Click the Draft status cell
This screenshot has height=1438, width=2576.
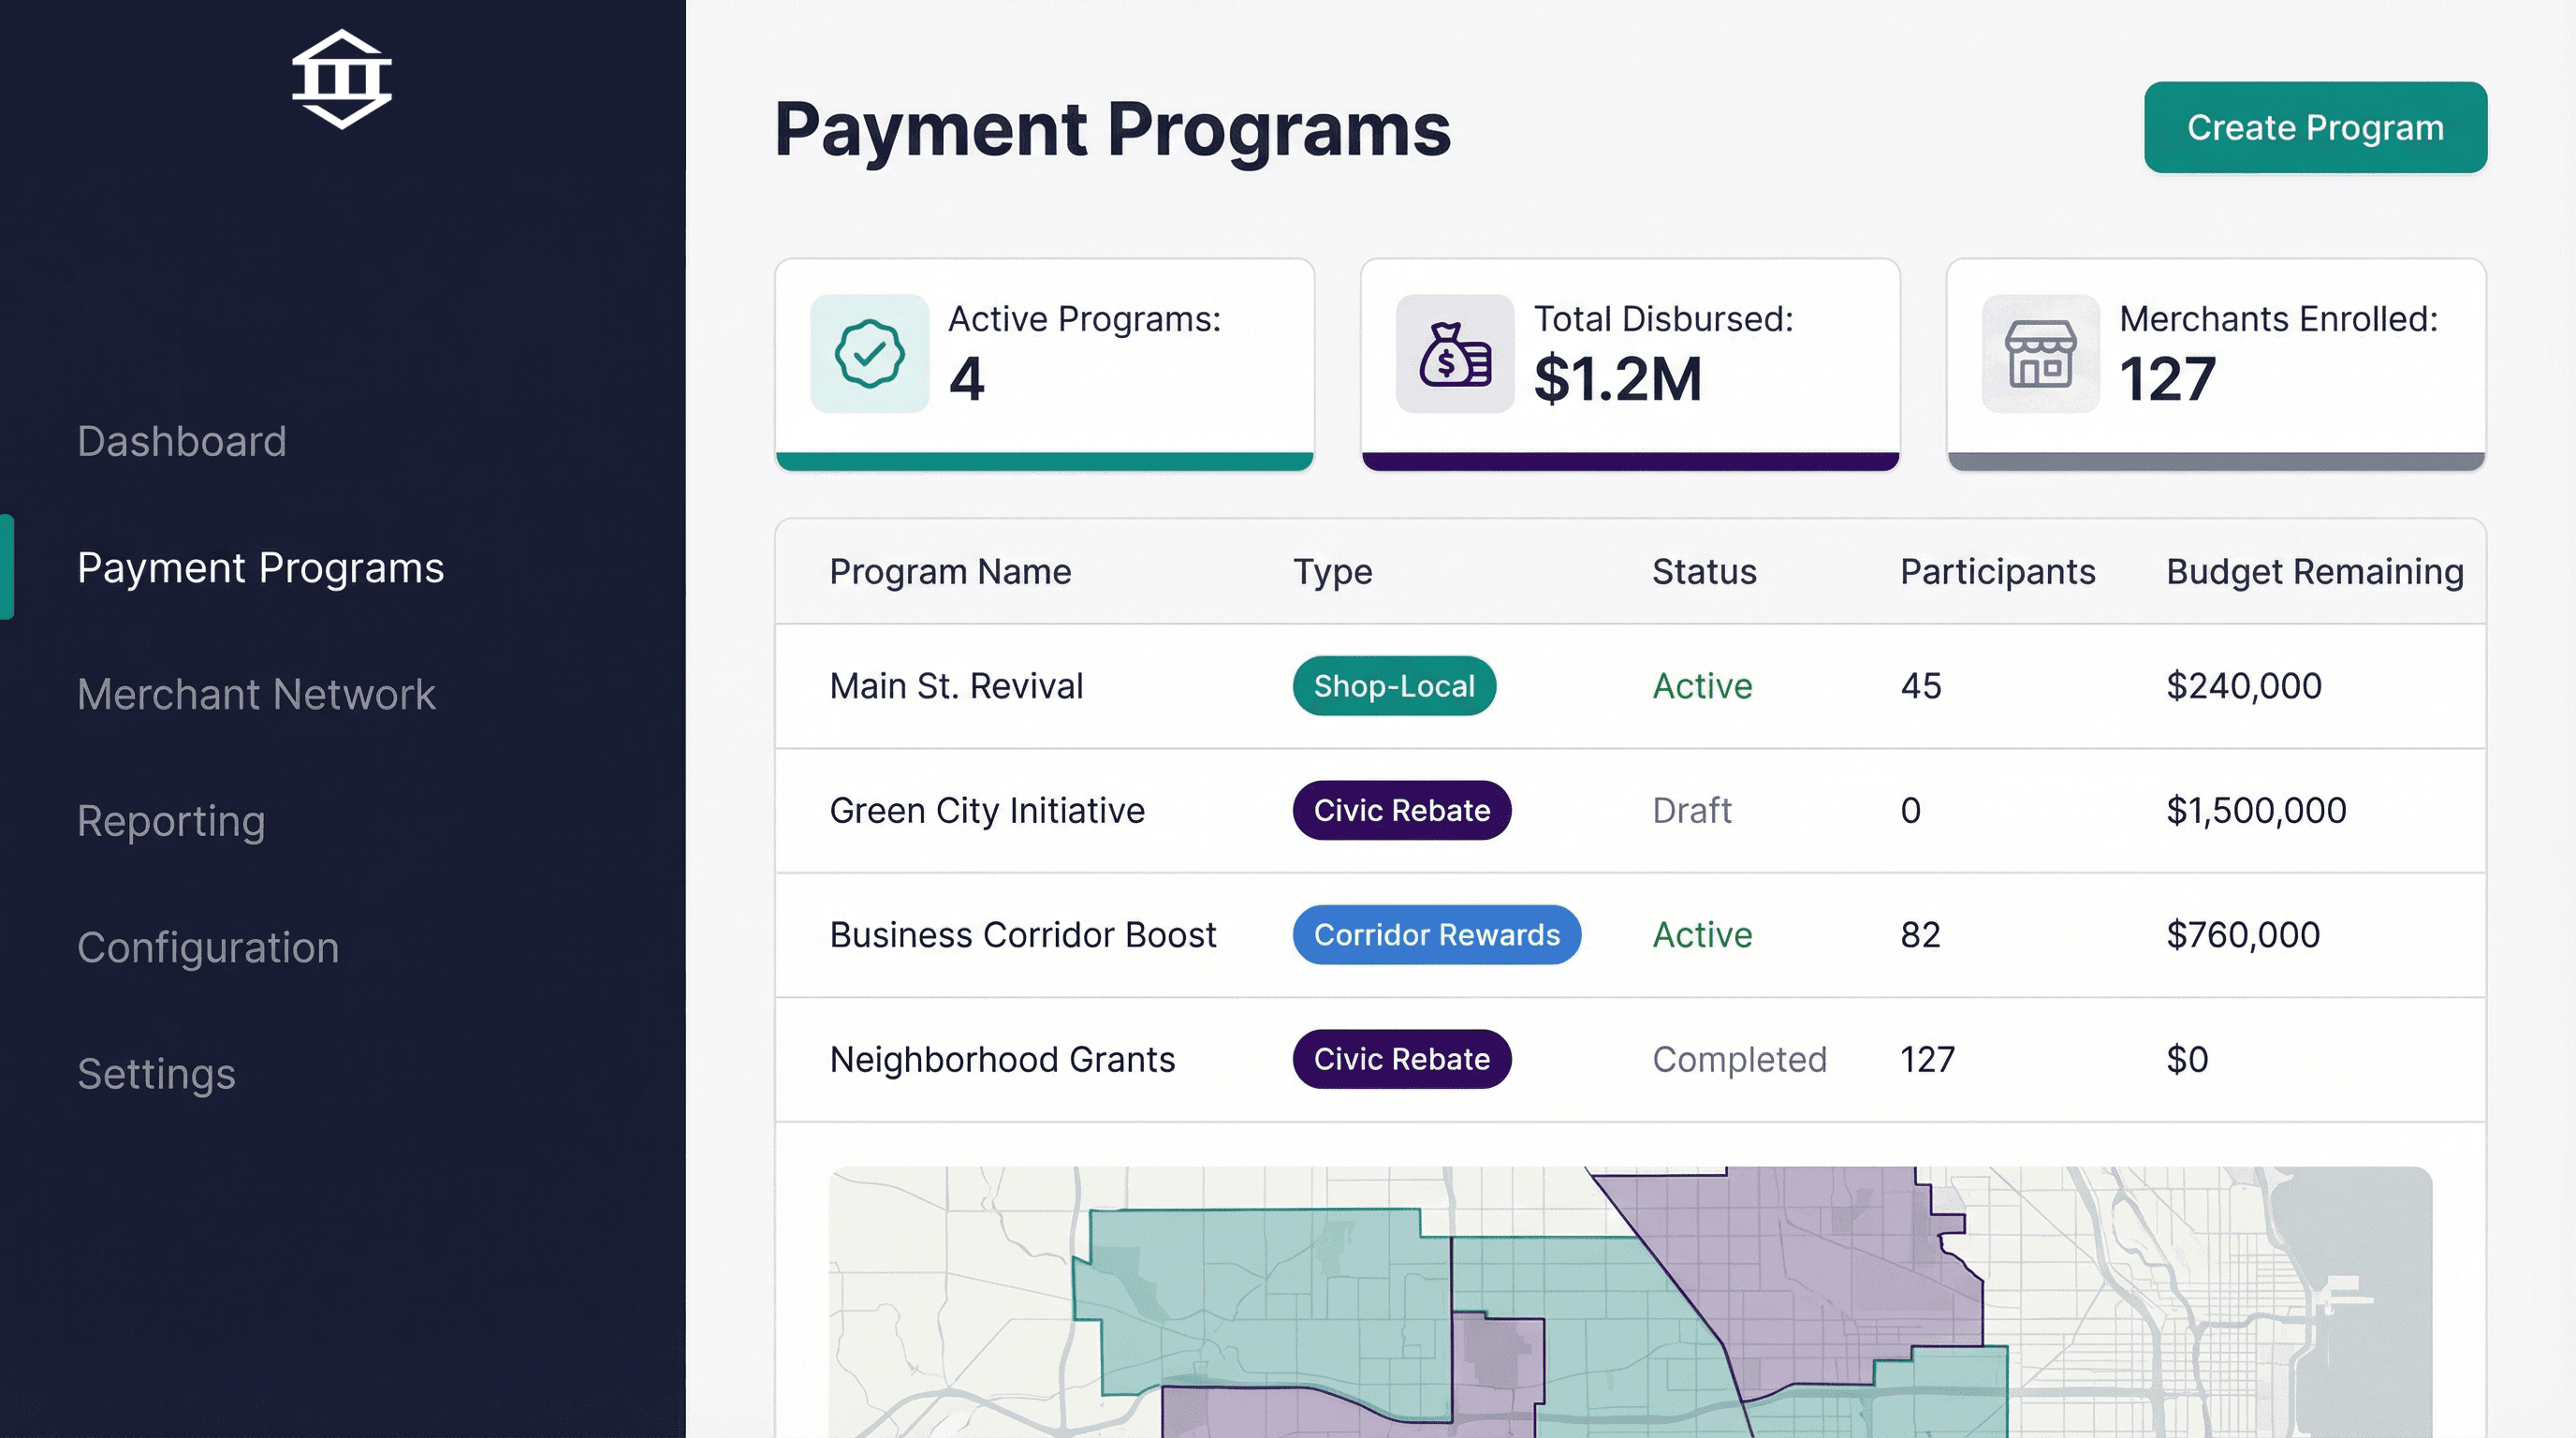click(1691, 810)
